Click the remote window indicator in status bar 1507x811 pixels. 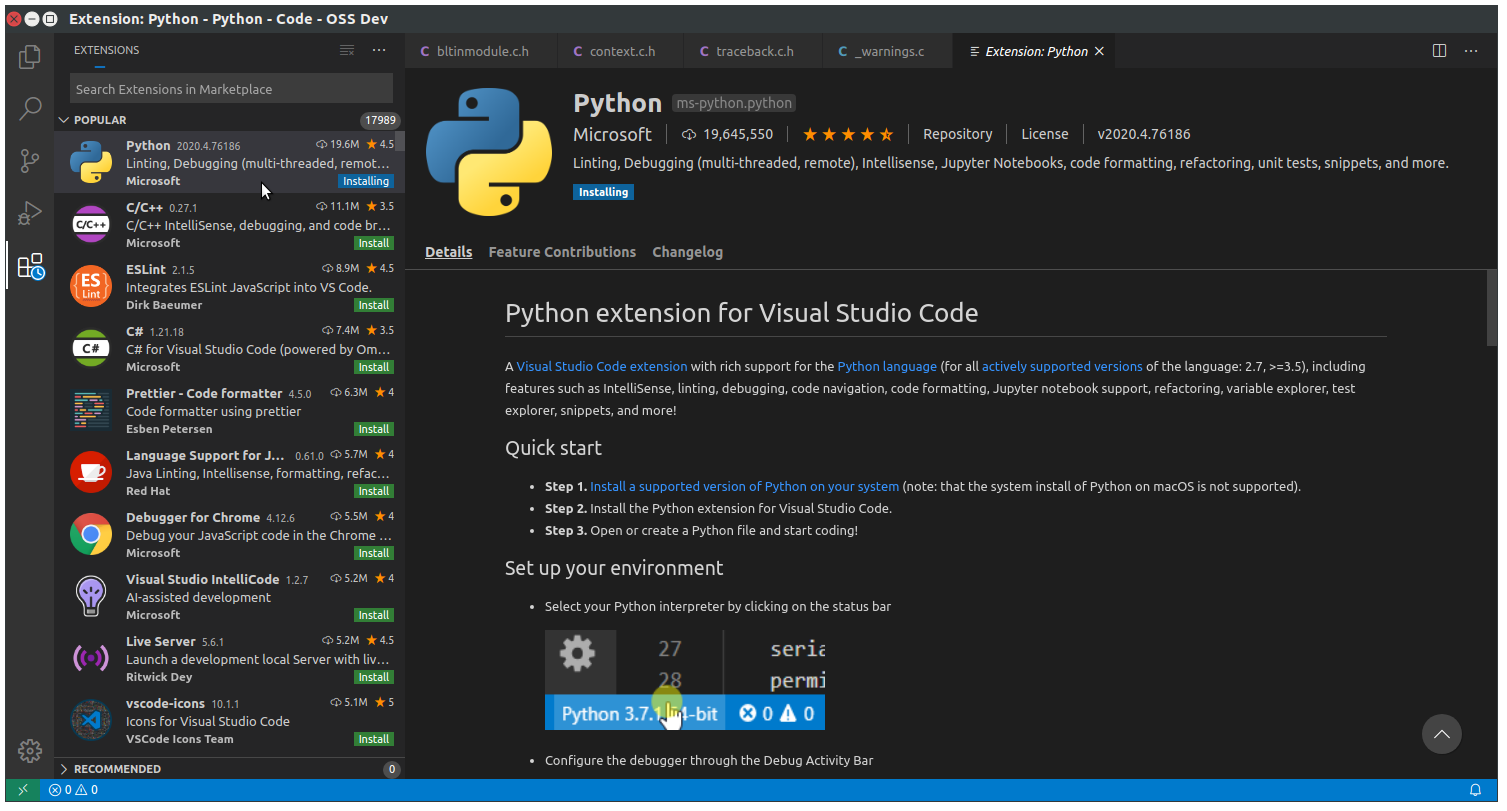point(23,790)
